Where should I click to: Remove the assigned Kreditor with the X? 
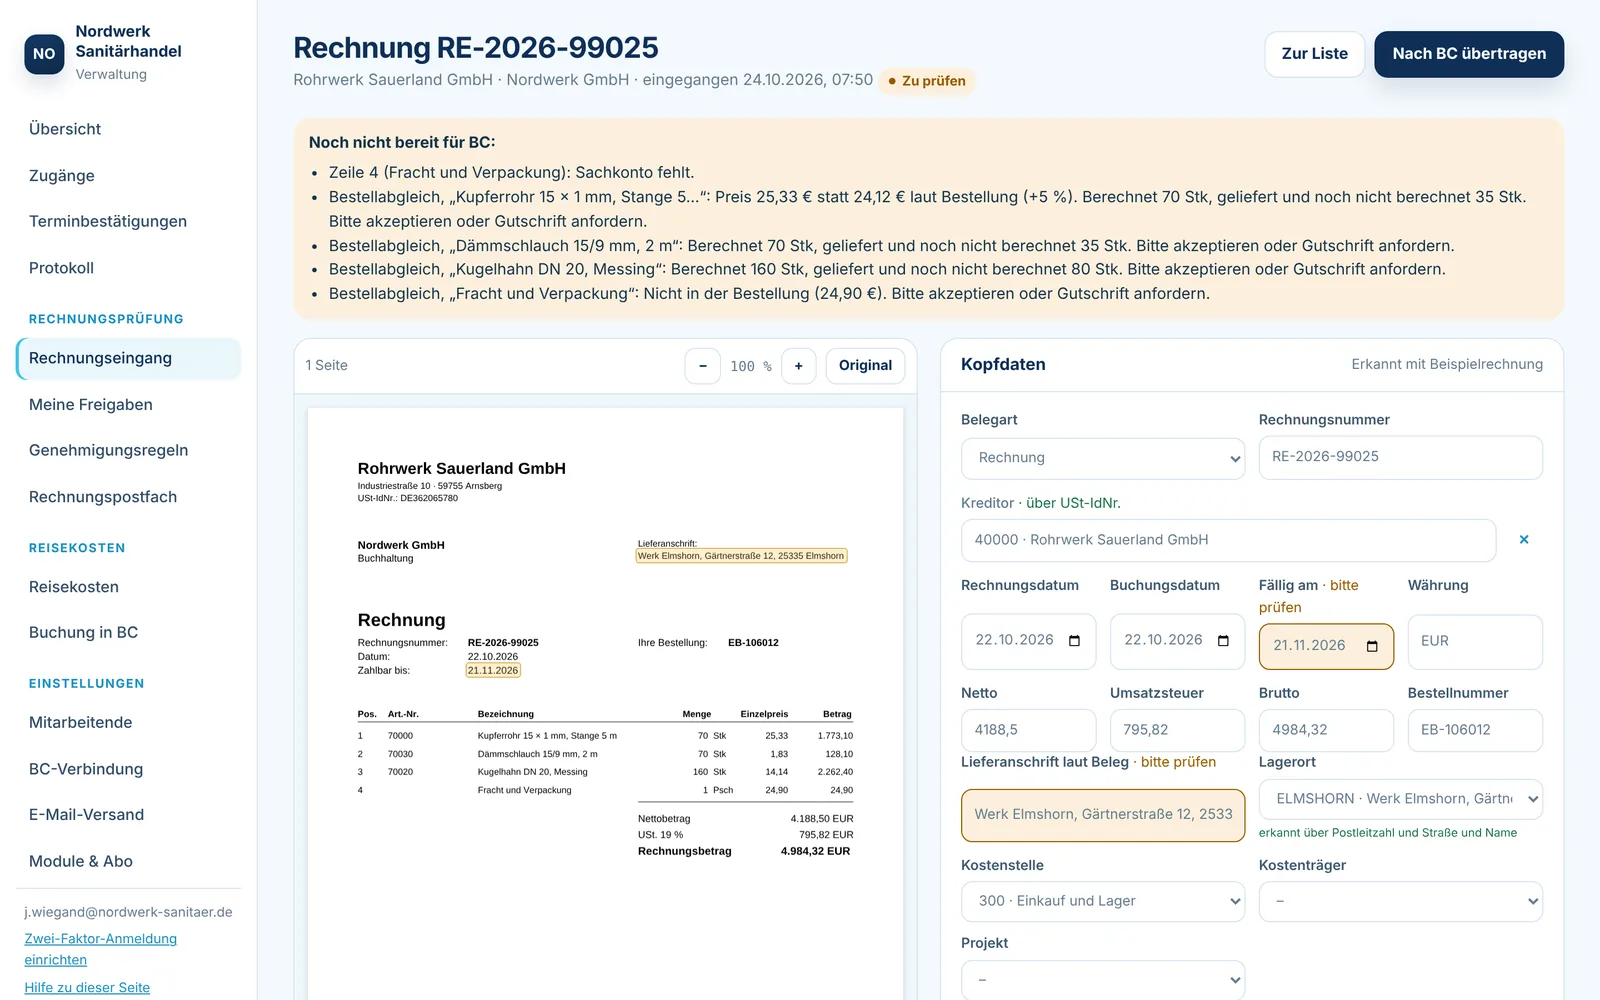[1524, 540]
